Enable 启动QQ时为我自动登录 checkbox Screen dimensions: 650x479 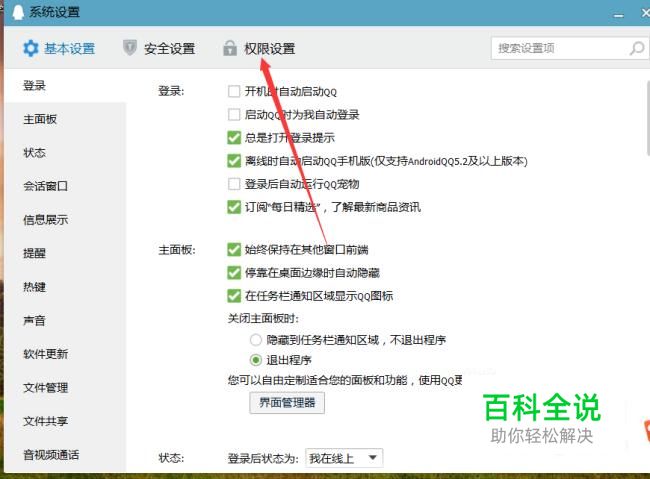[x=234, y=114]
